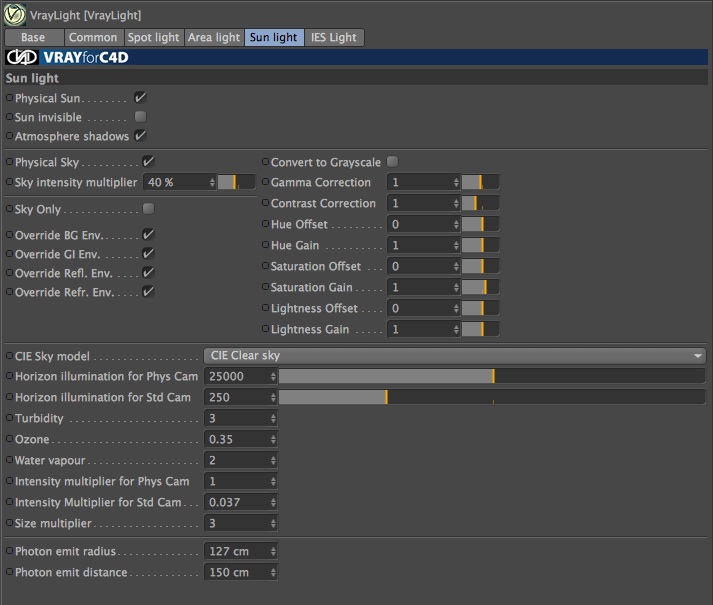Viewport: 713px width, 605px height.
Task: Click the Sky intensity multiplier stepper arrows
Action: click(212, 182)
